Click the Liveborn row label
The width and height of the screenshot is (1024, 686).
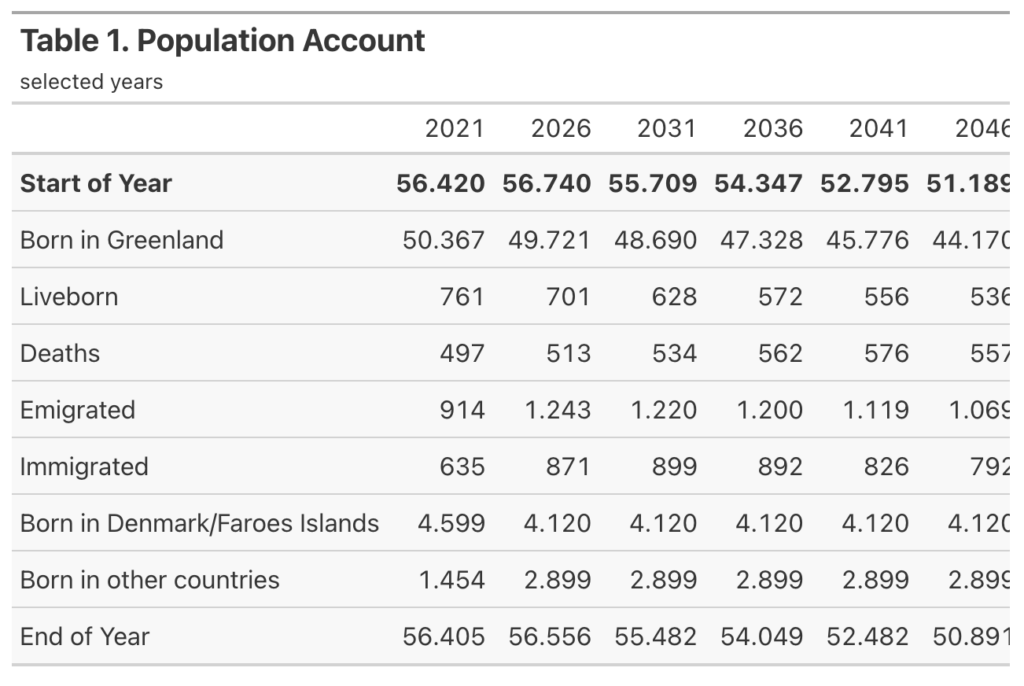pyautogui.click(x=69, y=297)
